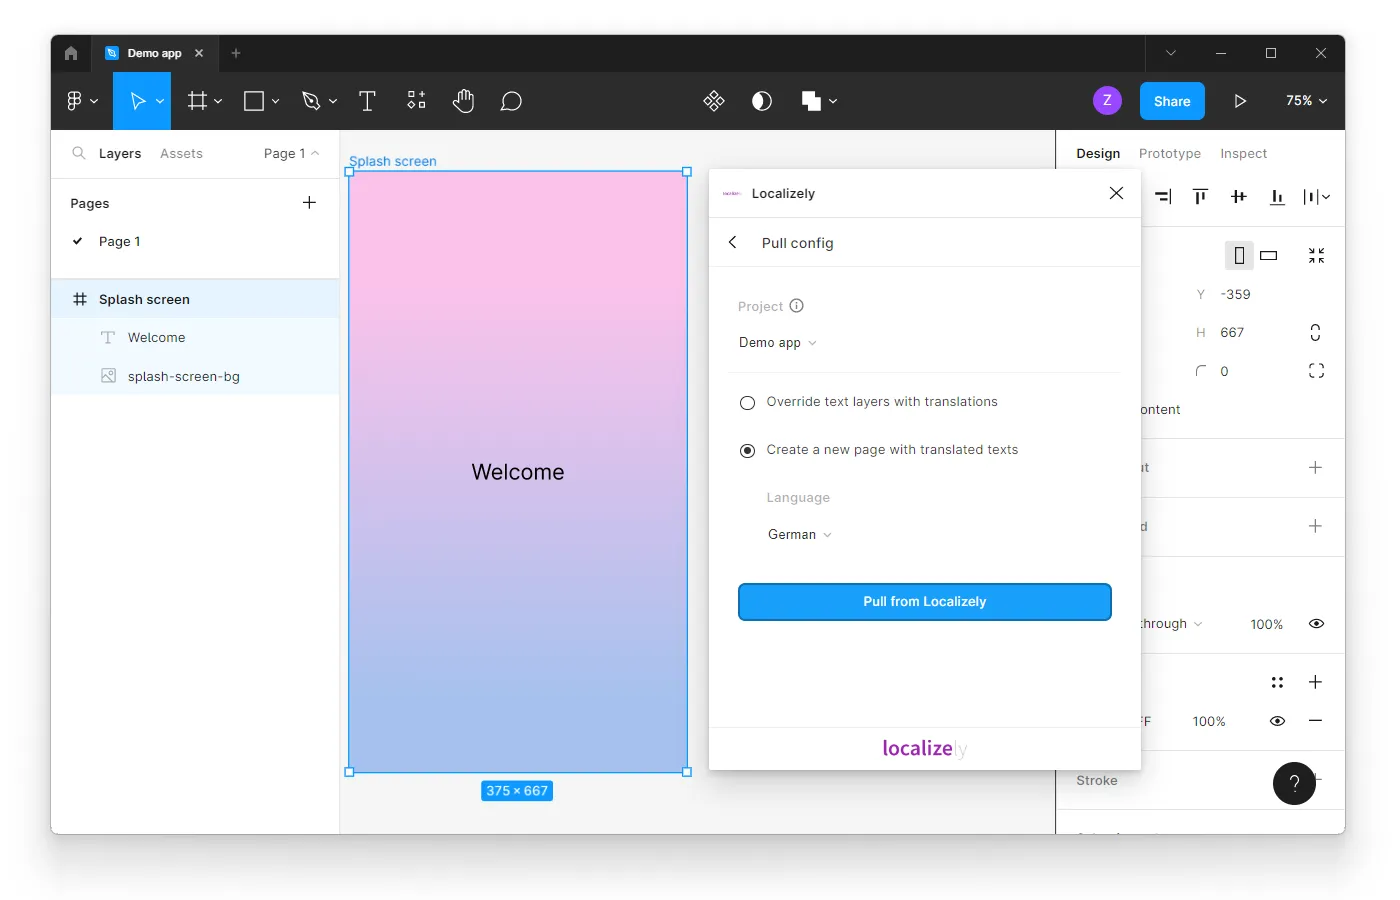Select the Move tool
Image resolution: width=1400 pixels, height=900 pixels.
pyautogui.click(x=138, y=101)
